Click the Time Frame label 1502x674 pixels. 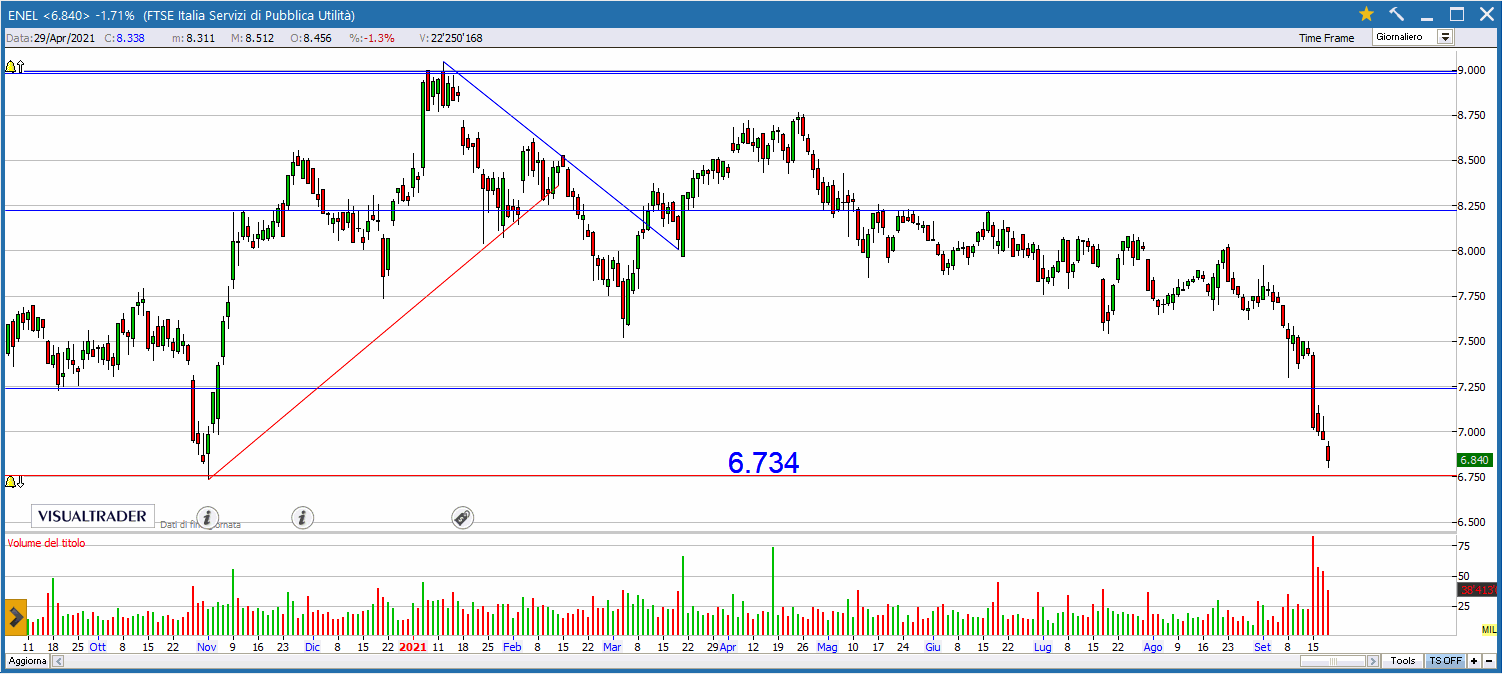tap(1326, 38)
